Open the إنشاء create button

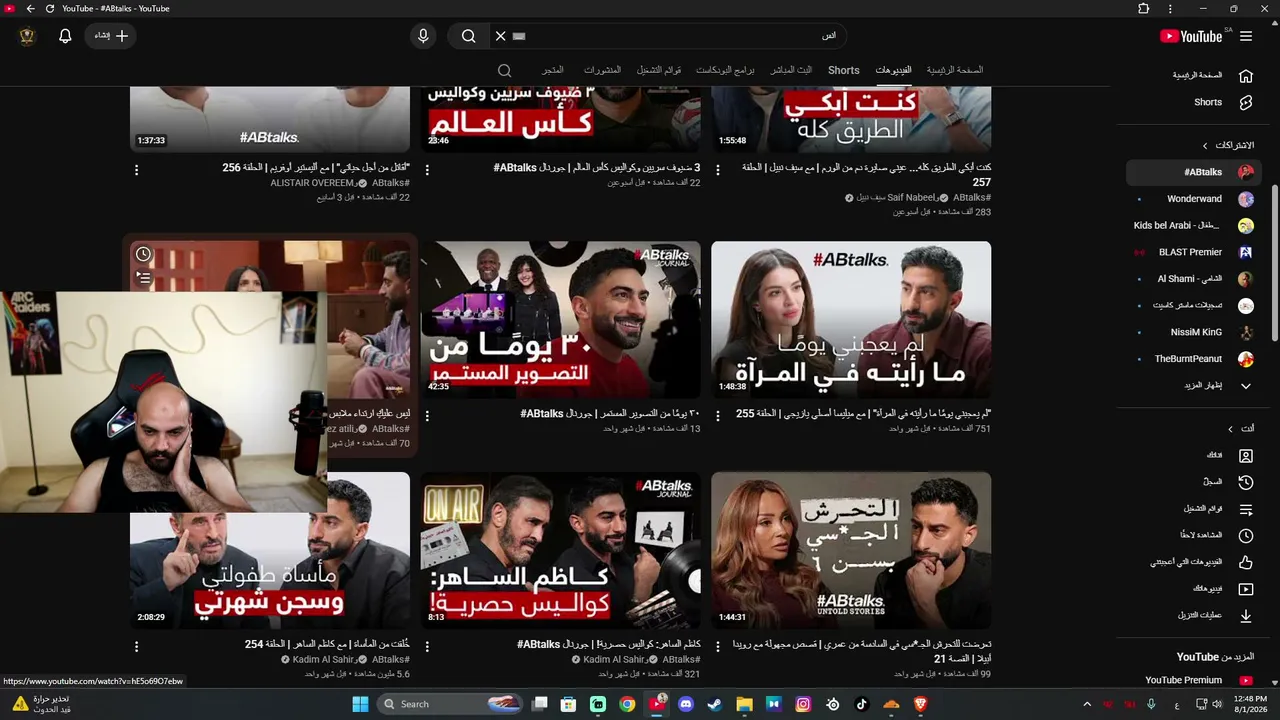[x=111, y=36]
